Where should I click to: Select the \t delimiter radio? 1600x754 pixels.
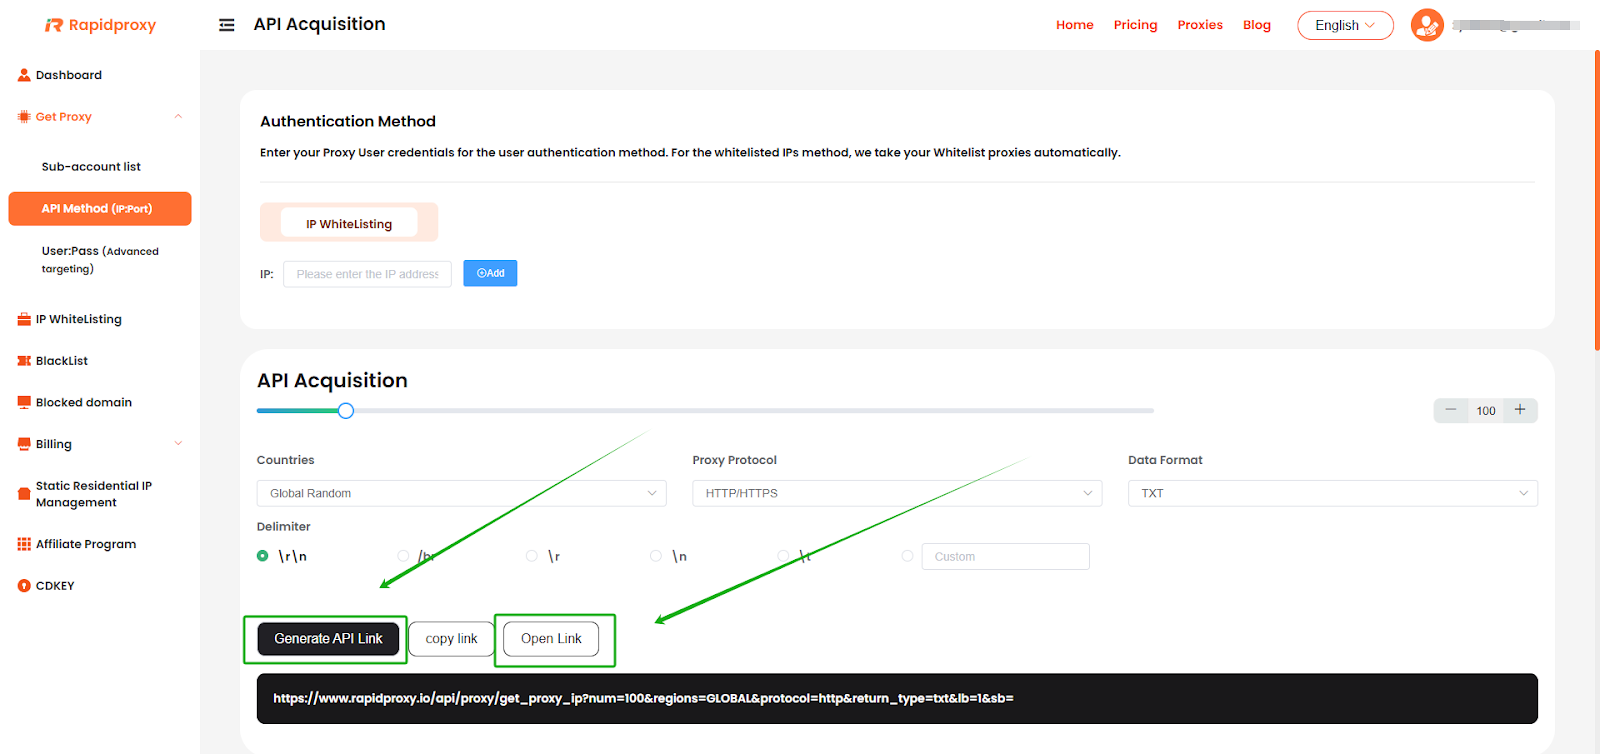[783, 556]
